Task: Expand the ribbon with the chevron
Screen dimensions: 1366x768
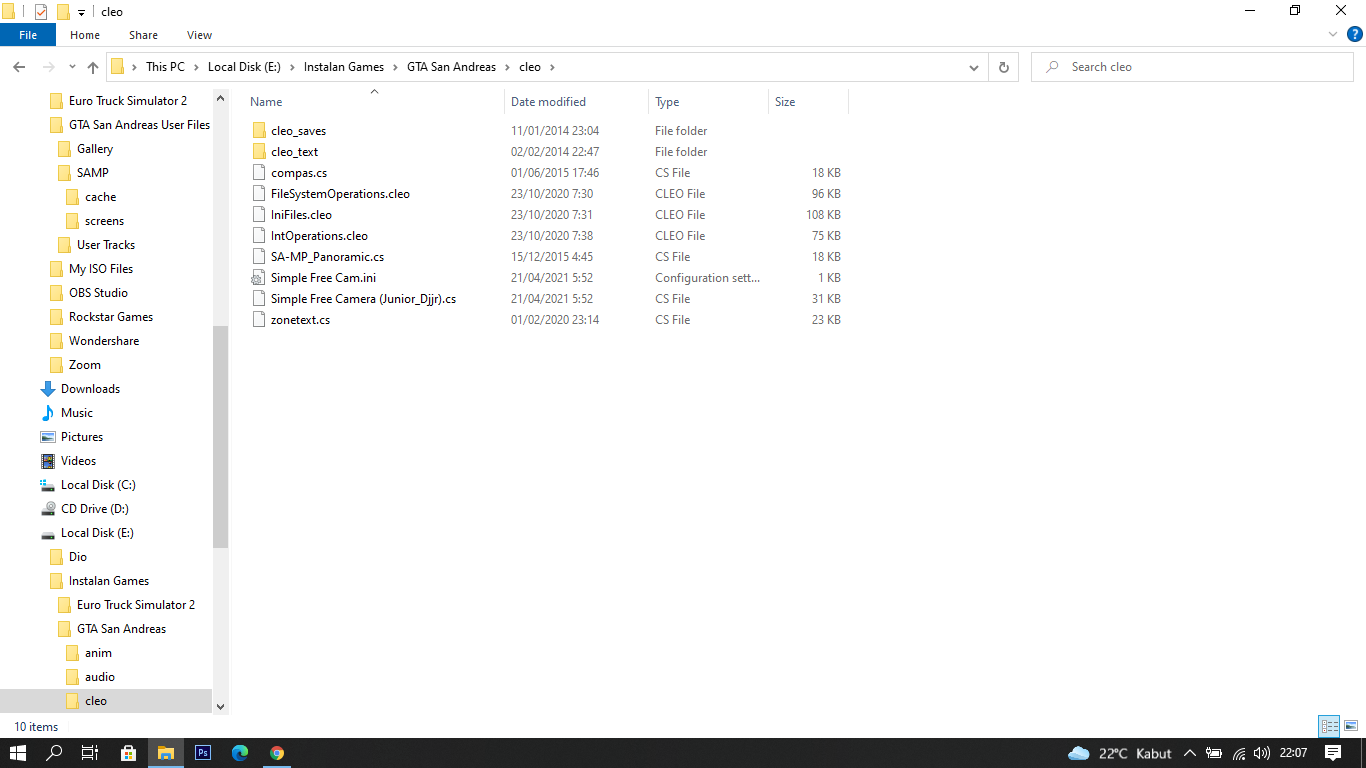Action: tap(1333, 34)
